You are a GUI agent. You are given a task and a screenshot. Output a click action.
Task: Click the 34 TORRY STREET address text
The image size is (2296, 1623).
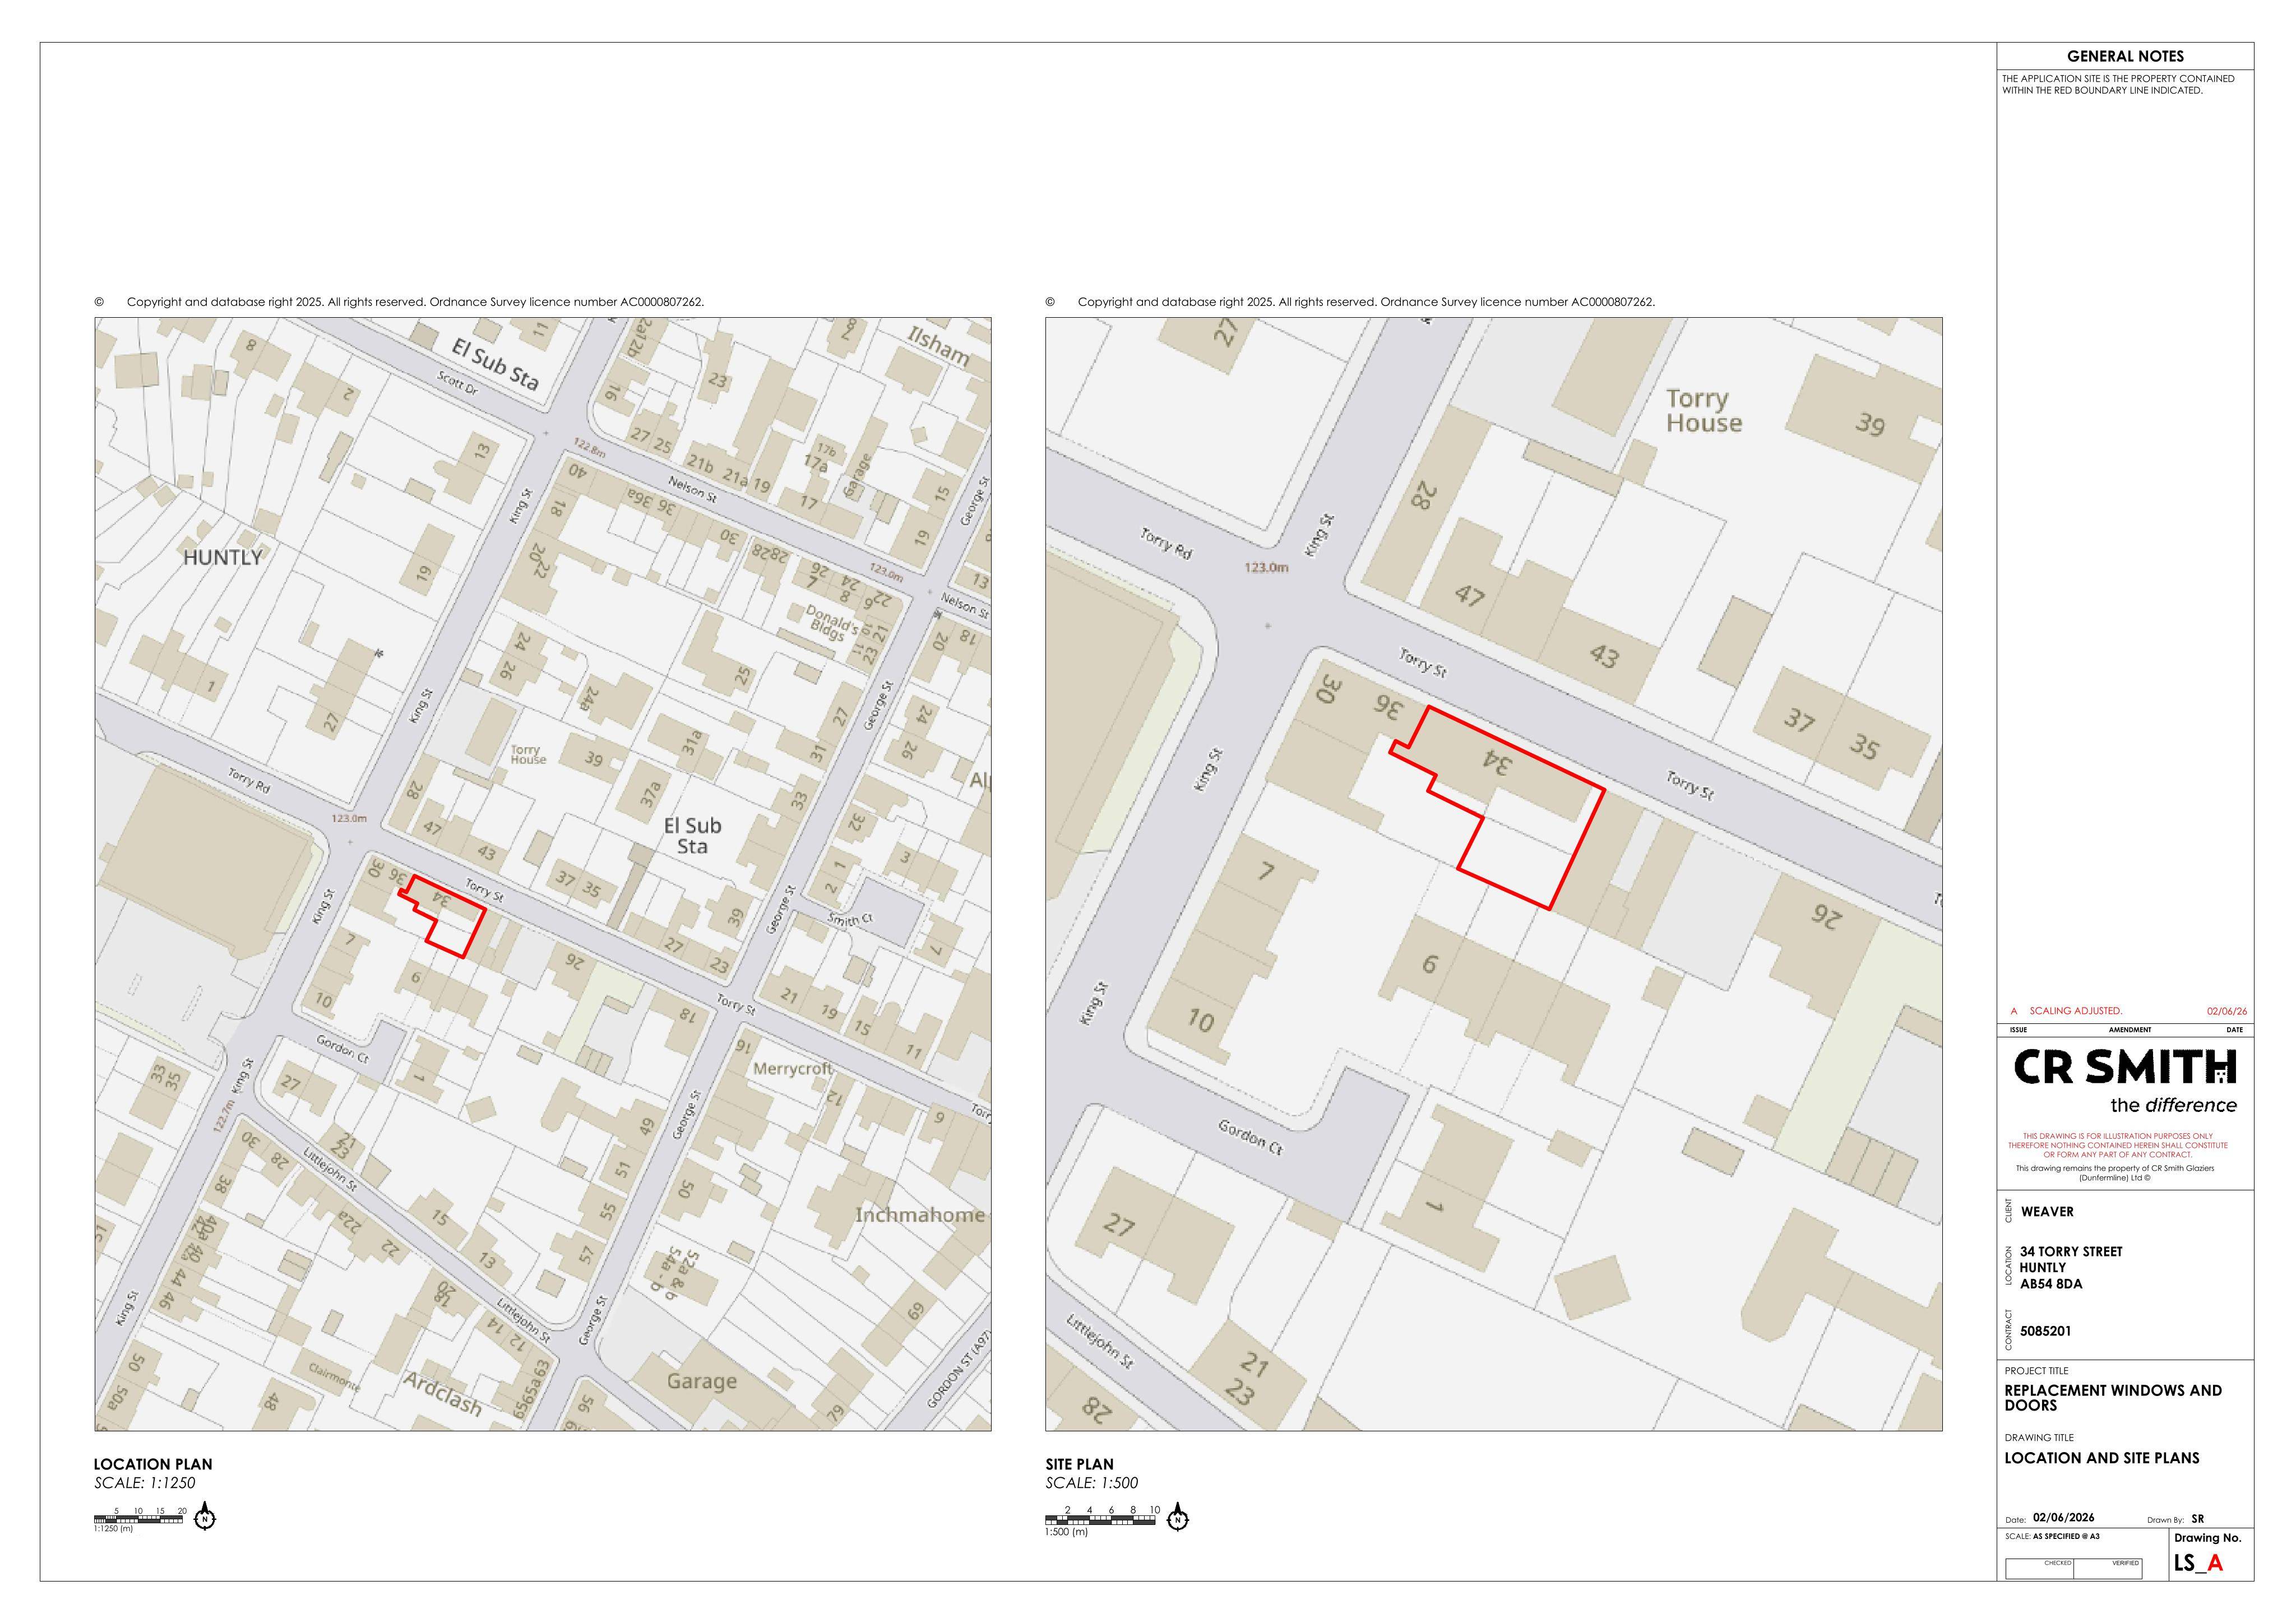click(x=2071, y=1251)
